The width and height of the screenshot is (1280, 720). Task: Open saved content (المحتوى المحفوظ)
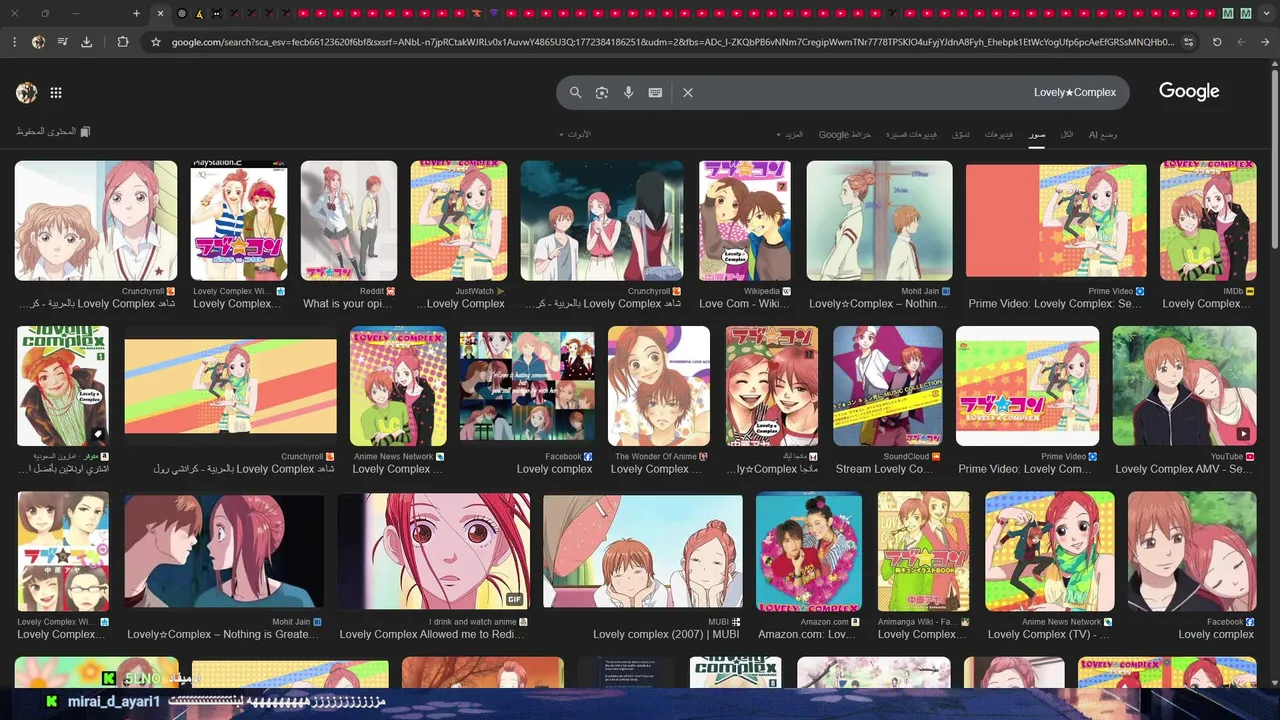[53, 132]
